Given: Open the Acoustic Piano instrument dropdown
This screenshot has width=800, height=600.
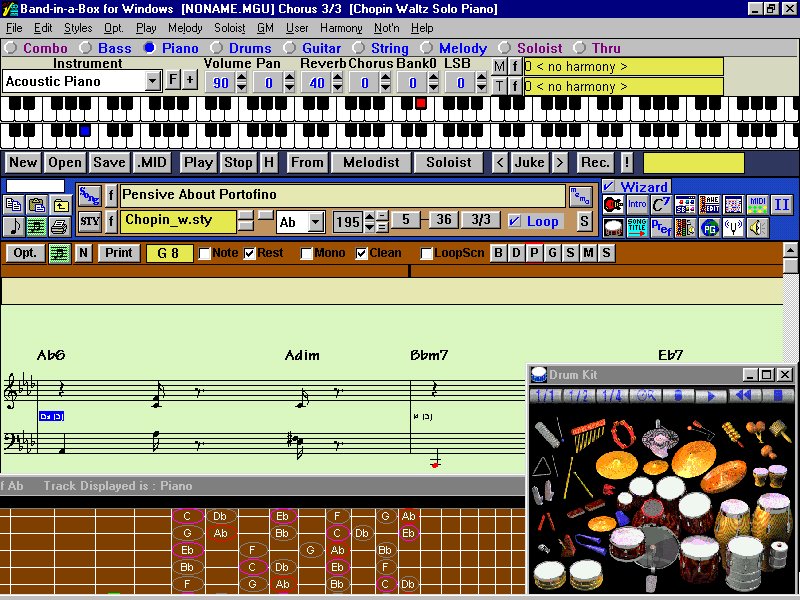Looking at the screenshot, I should click(x=152, y=81).
